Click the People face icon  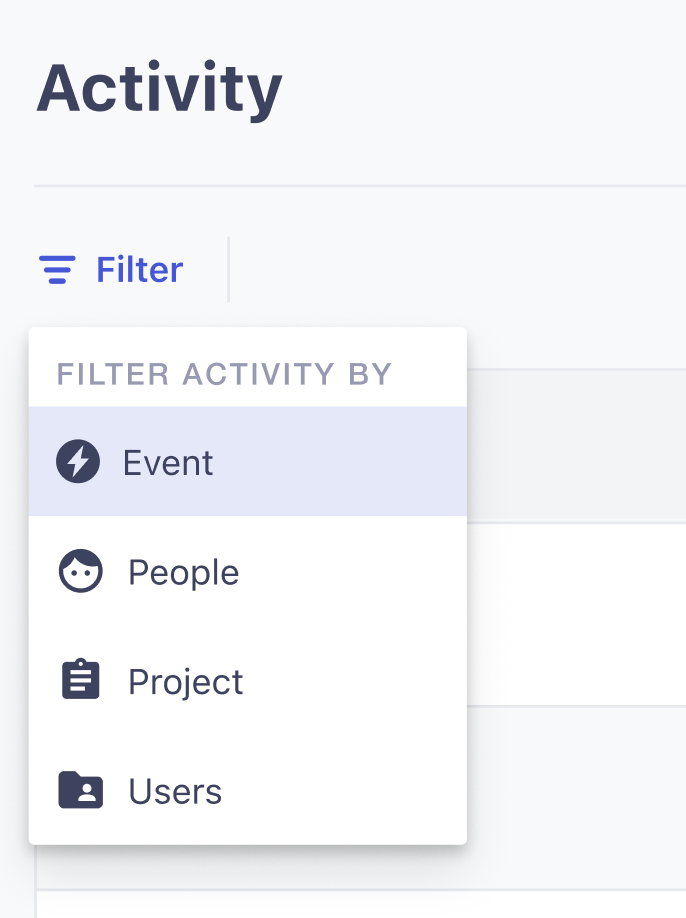(x=81, y=571)
